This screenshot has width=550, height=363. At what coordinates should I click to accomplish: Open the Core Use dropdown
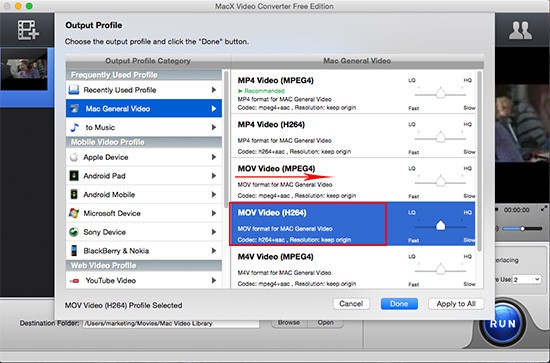526,280
